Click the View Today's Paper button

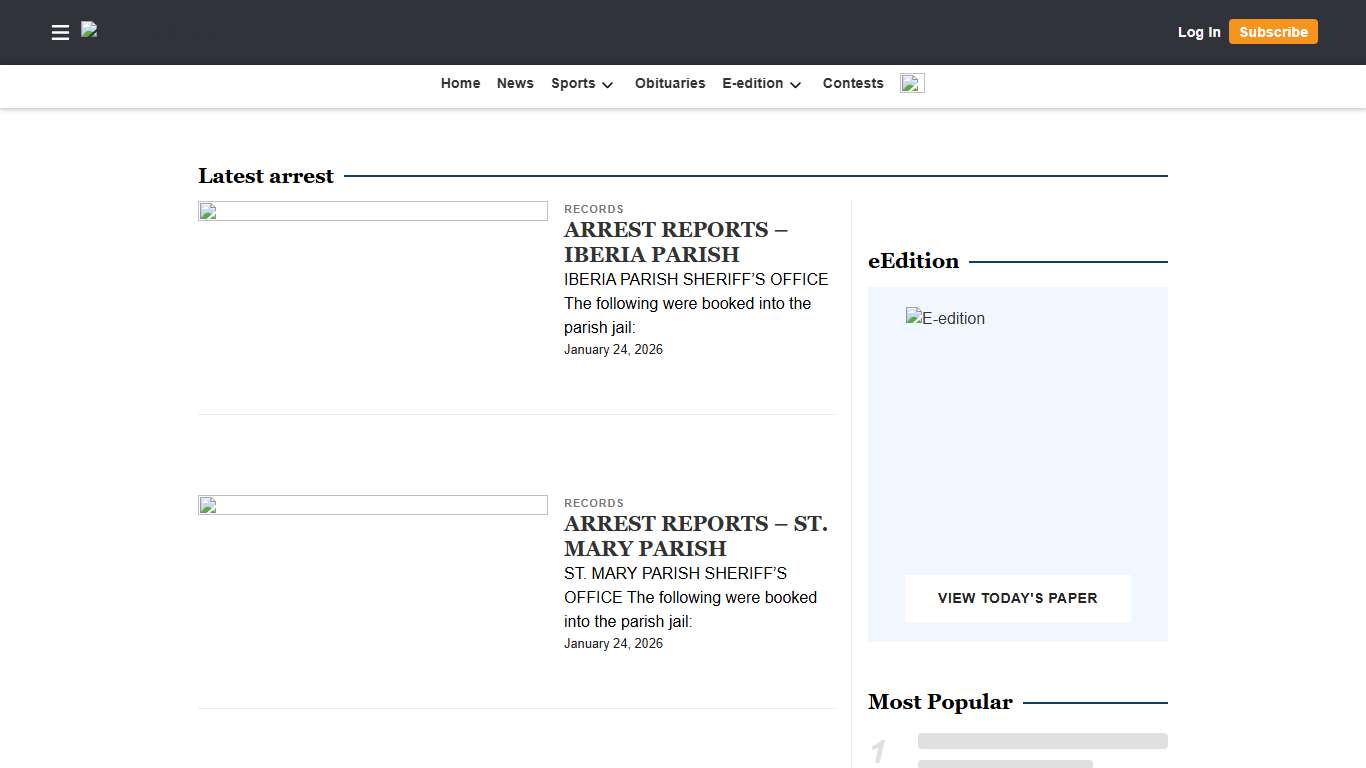1017,598
